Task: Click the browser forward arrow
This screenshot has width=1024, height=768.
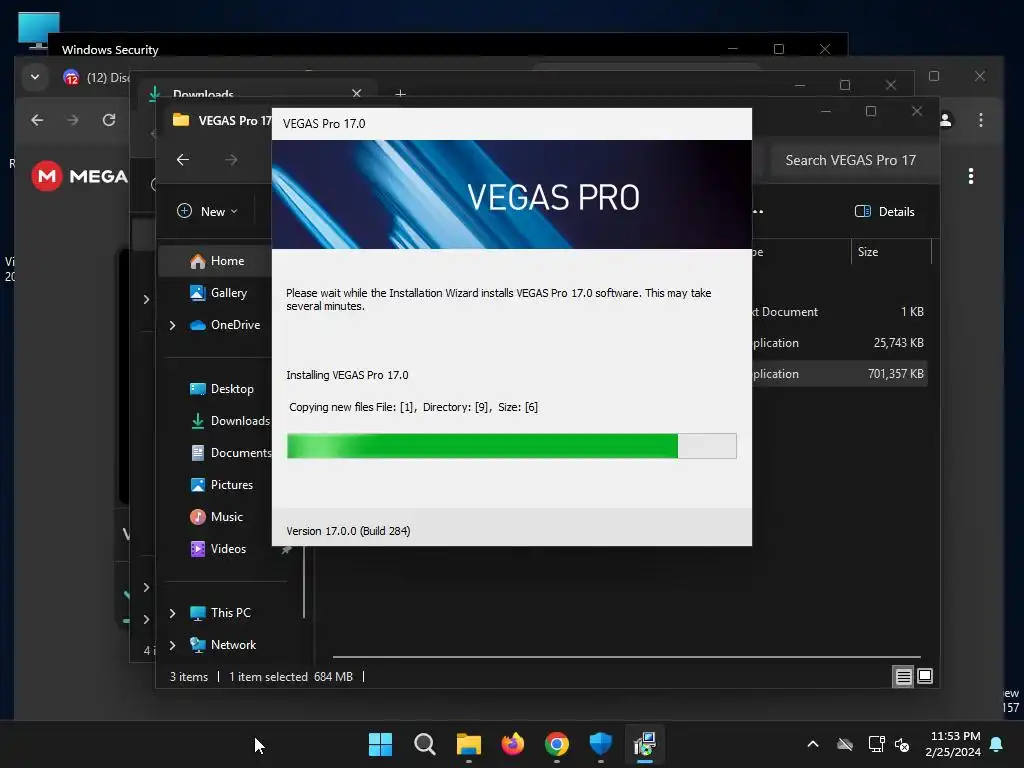Action: [x=73, y=120]
